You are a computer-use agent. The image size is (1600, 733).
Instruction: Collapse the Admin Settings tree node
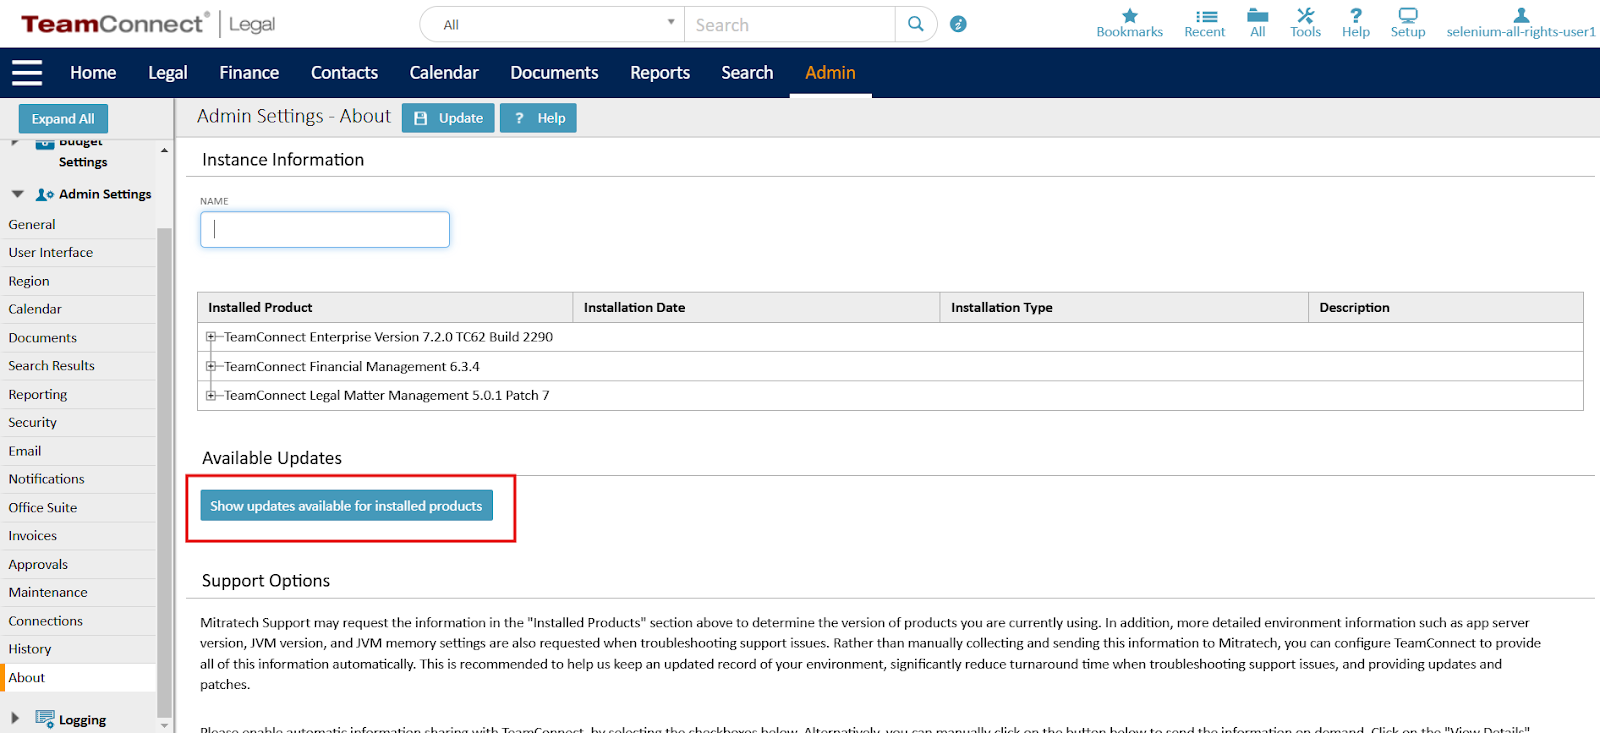pyautogui.click(x=17, y=194)
